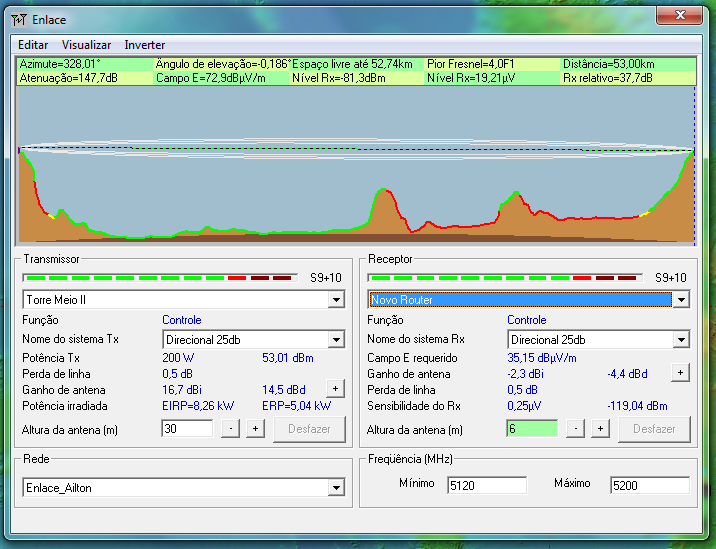Click the -119,04 dBm sensitivity value

(x=637, y=406)
